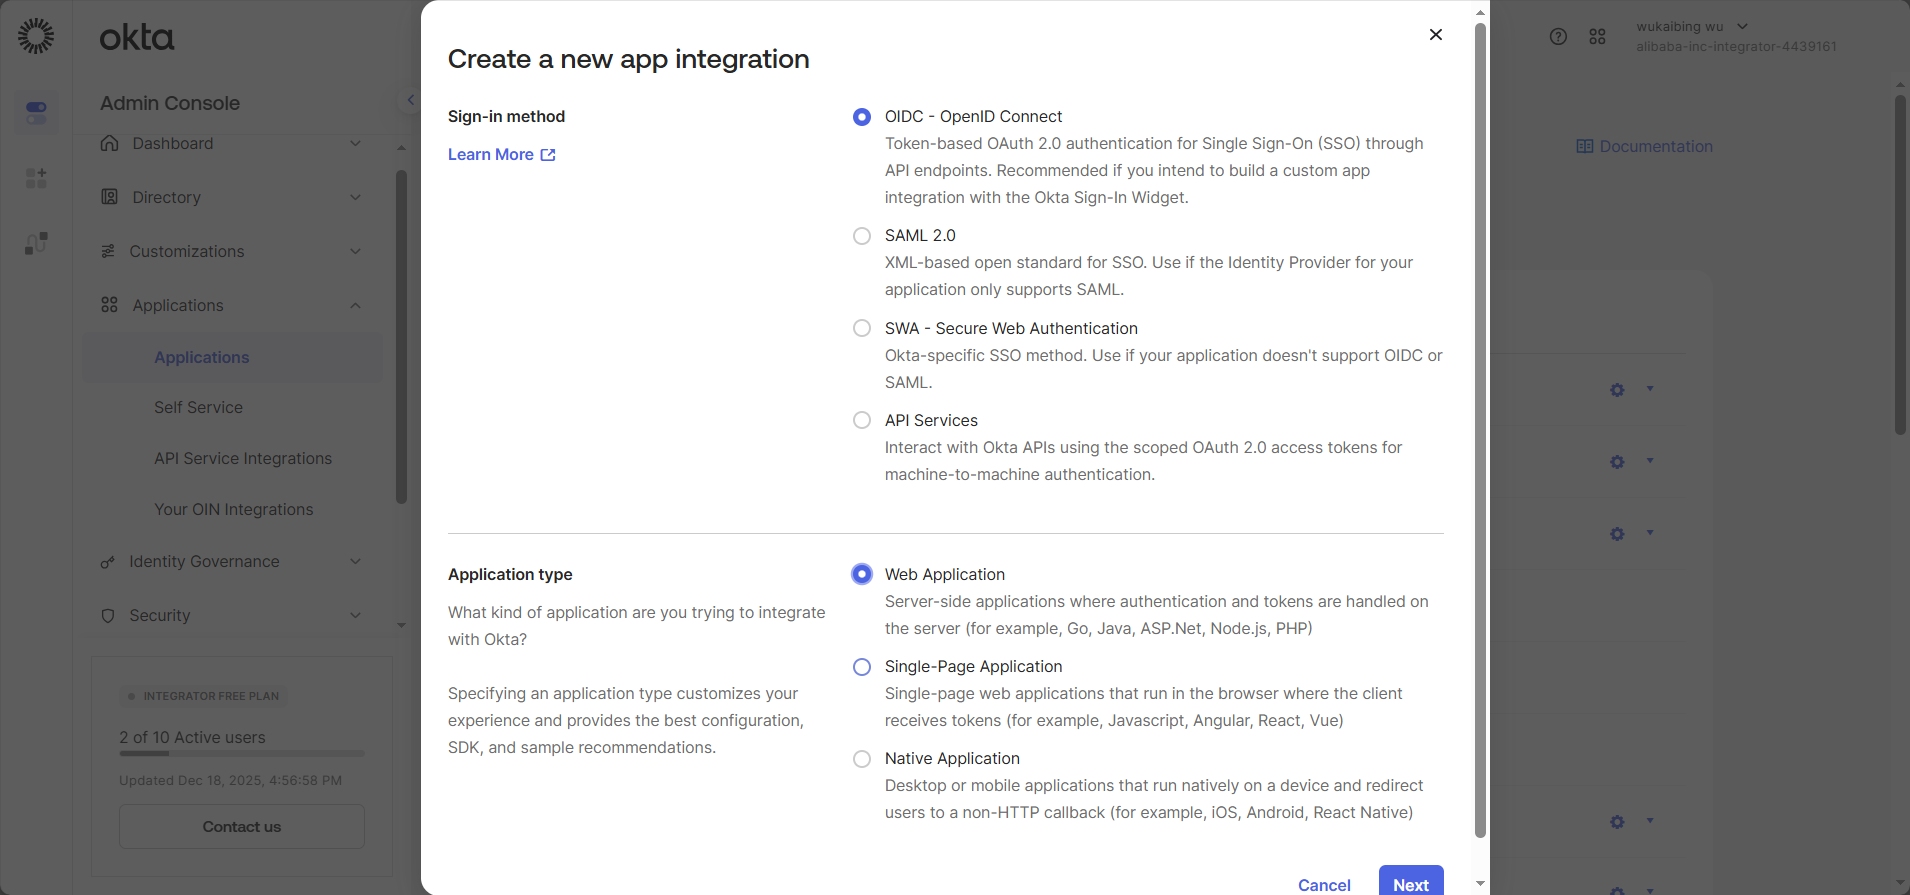Click the Dashboard home icon
The image size is (1910, 895).
coord(110,143)
